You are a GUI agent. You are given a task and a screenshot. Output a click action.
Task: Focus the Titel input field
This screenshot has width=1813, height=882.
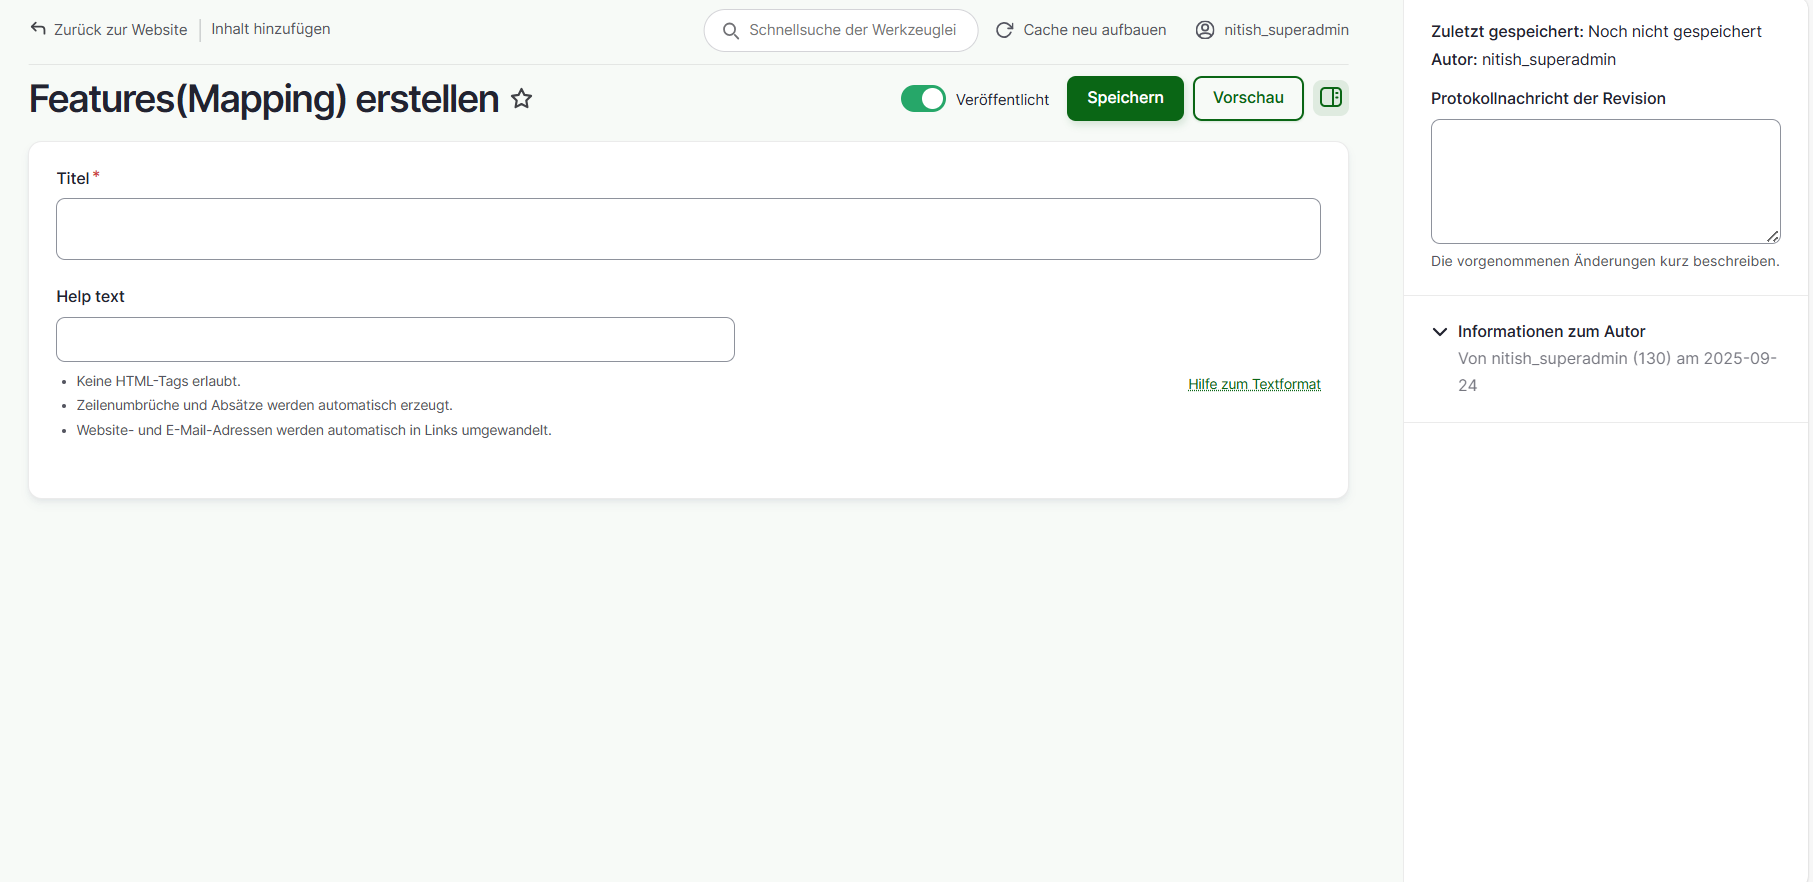[x=688, y=229]
